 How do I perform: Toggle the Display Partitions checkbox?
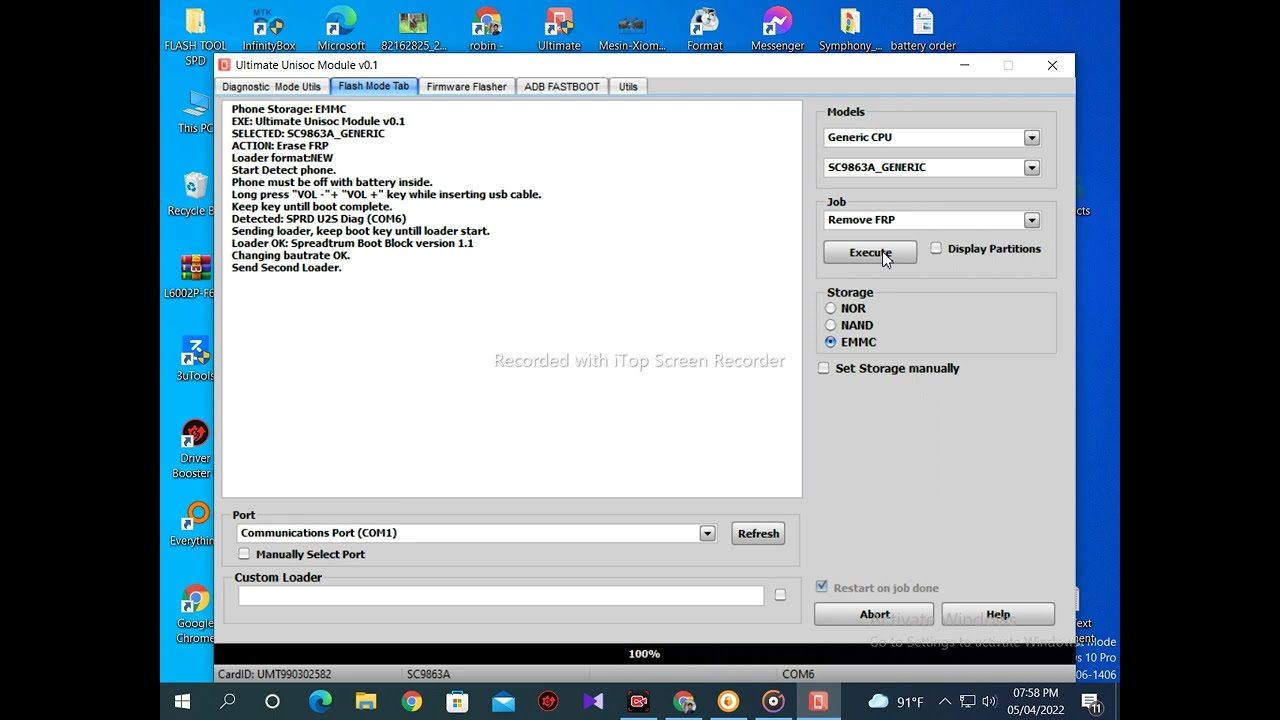[936, 248]
